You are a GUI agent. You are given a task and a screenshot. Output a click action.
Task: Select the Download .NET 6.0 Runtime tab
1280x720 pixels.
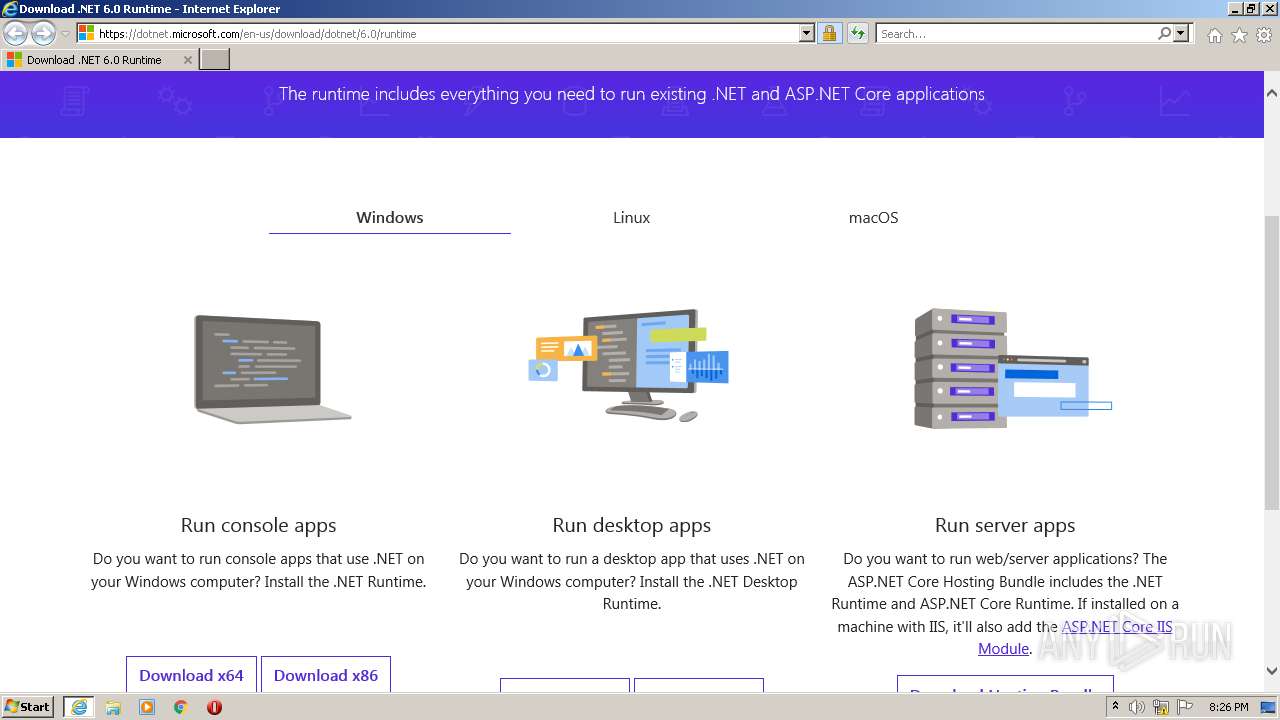(99, 60)
